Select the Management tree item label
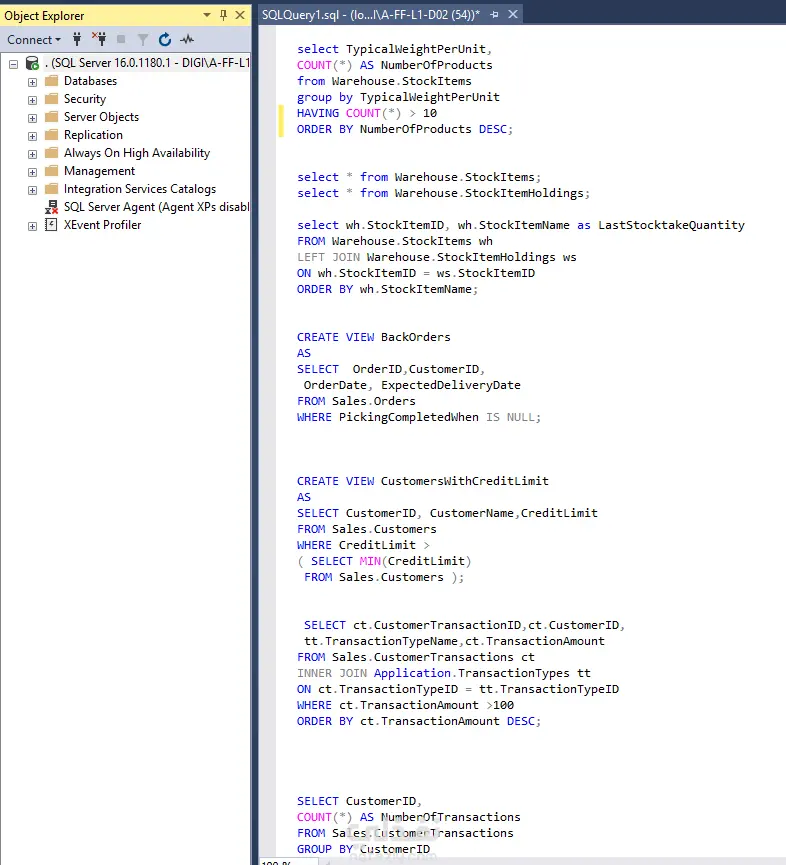Viewport: 786px width, 865px height. [x=99, y=171]
